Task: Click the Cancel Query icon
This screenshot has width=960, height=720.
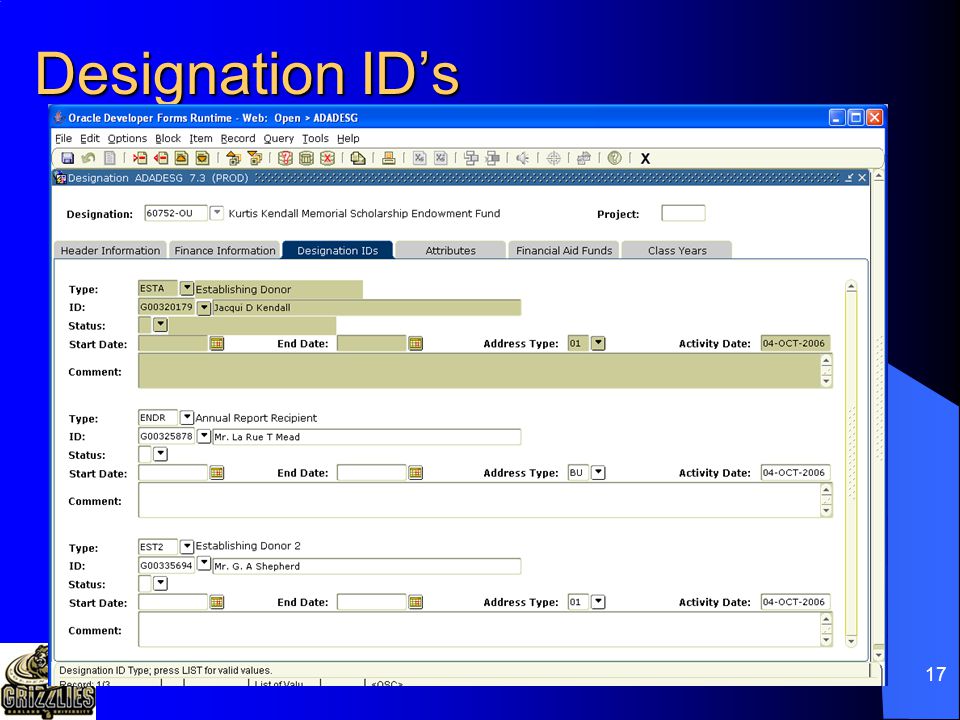Action: pyautogui.click(x=328, y=158)
